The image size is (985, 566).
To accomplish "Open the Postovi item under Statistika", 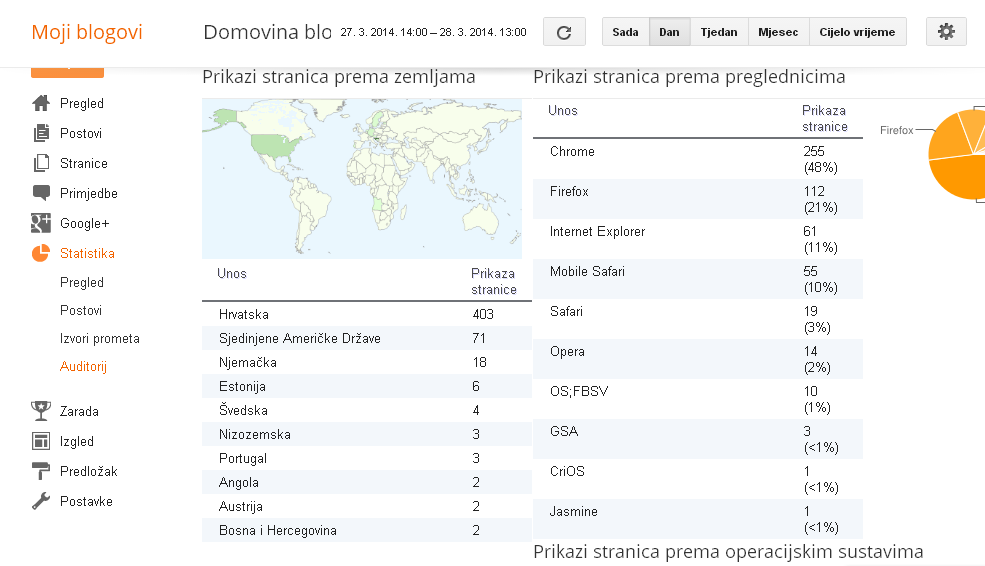I will click(x=80, y=310).
